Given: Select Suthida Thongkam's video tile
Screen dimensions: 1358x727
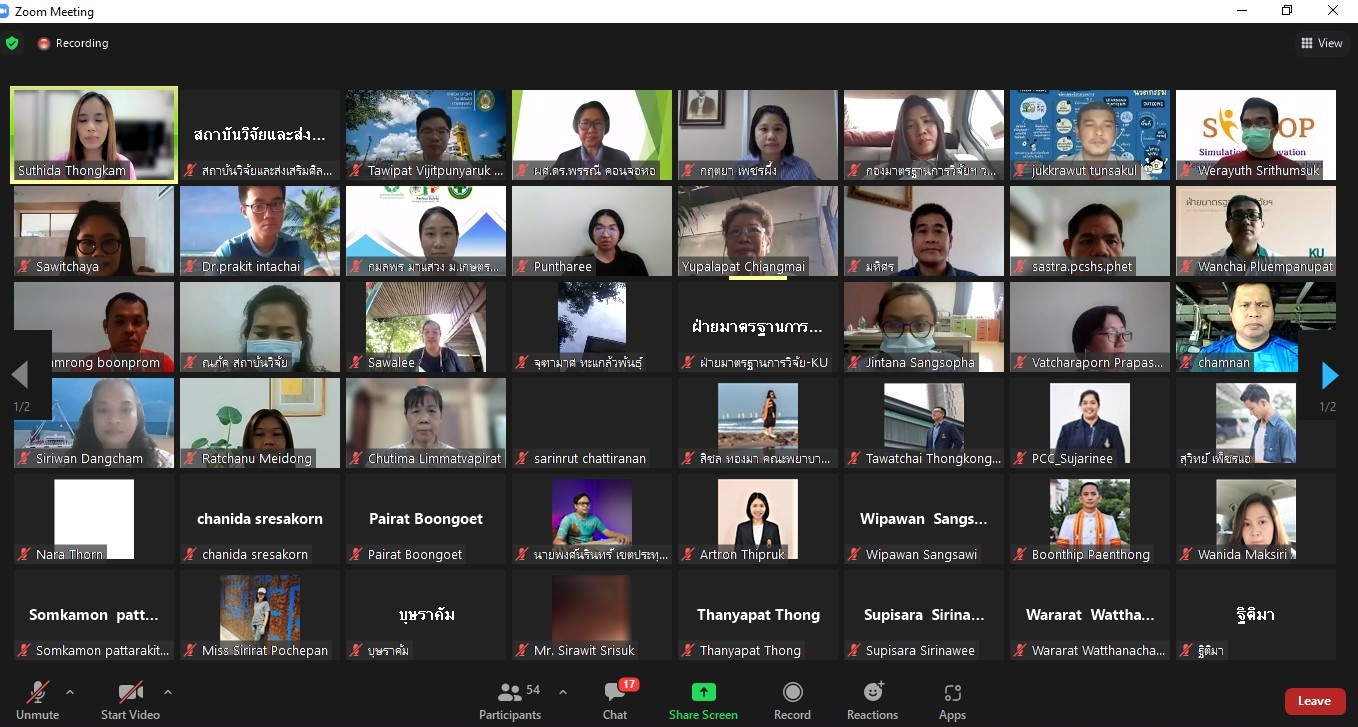Looking at the screenshot, I should click(x=94, y=135).
